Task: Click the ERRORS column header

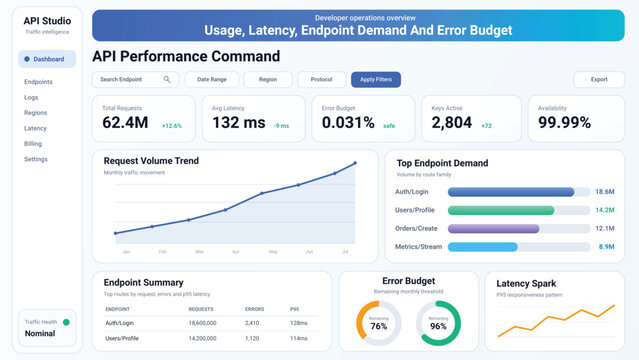Action: 254,309
